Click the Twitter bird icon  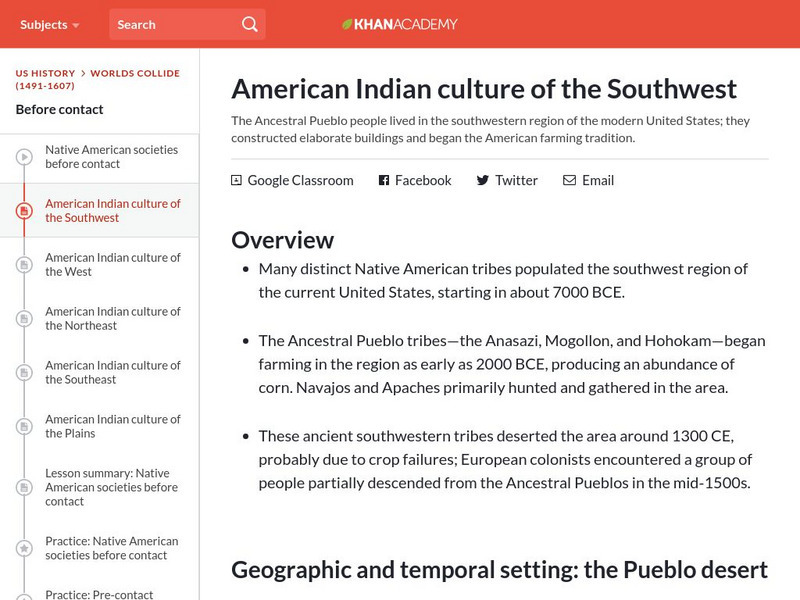482,181
